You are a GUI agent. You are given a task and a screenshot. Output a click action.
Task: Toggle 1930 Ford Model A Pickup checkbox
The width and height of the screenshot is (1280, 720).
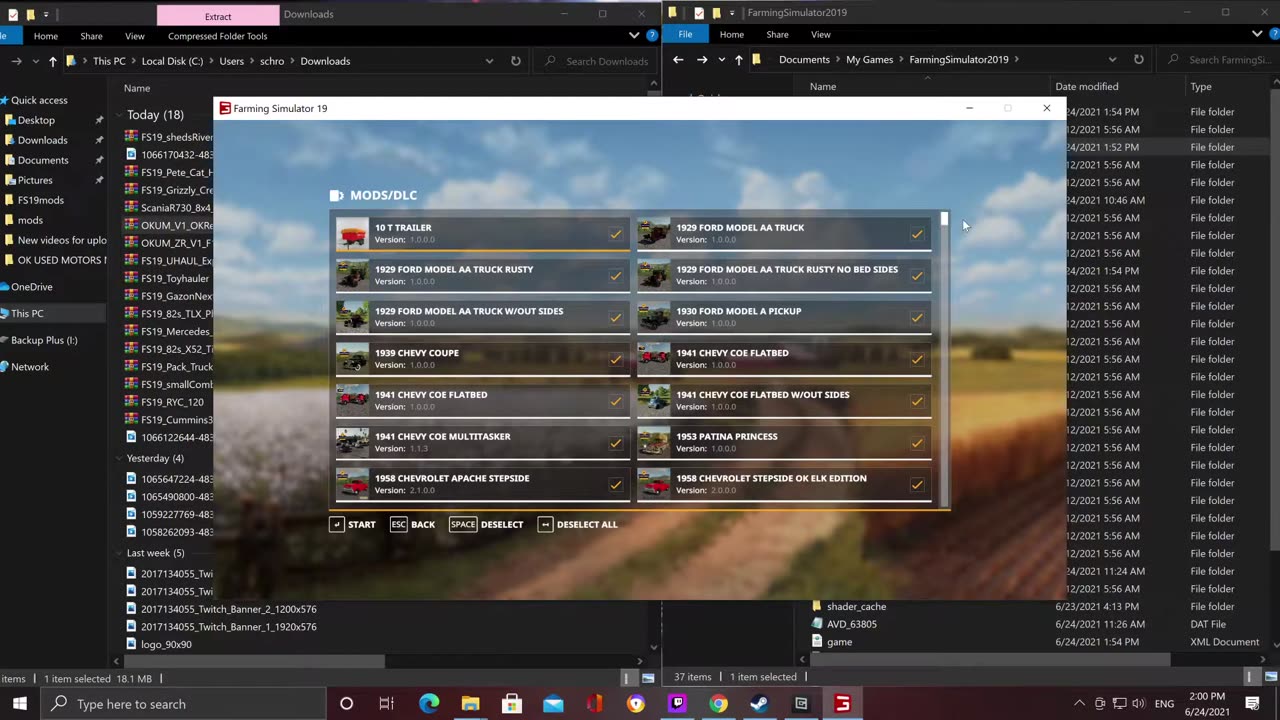pos(916,318)
